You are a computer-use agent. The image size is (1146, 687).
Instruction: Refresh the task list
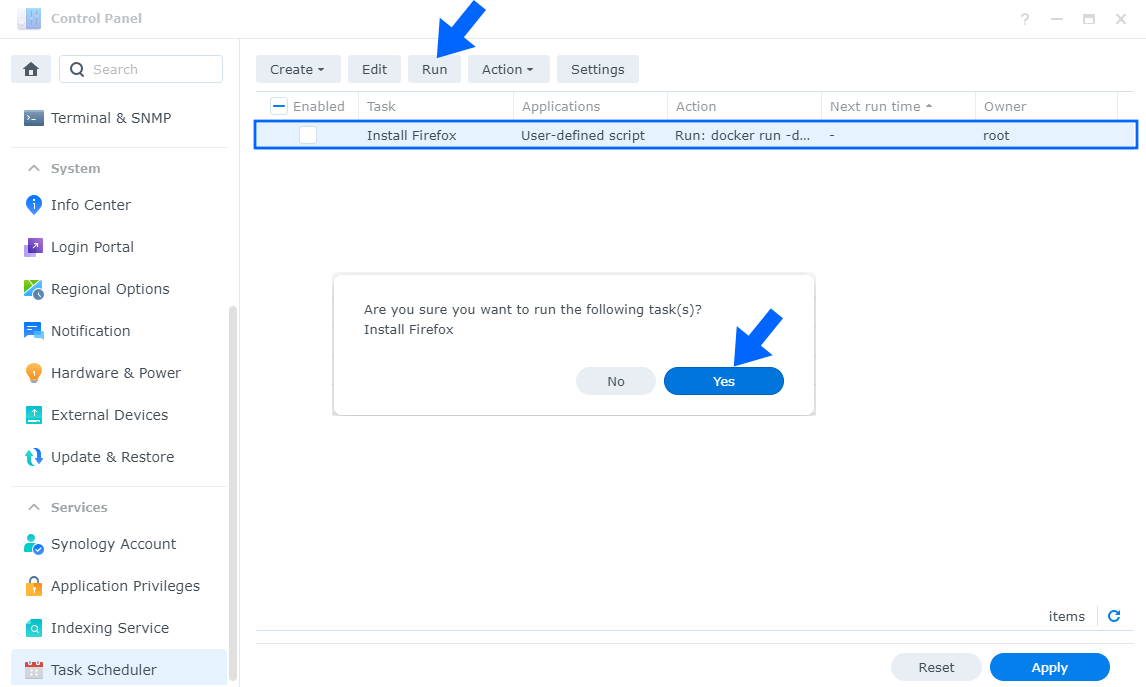tap(1114, 616)
